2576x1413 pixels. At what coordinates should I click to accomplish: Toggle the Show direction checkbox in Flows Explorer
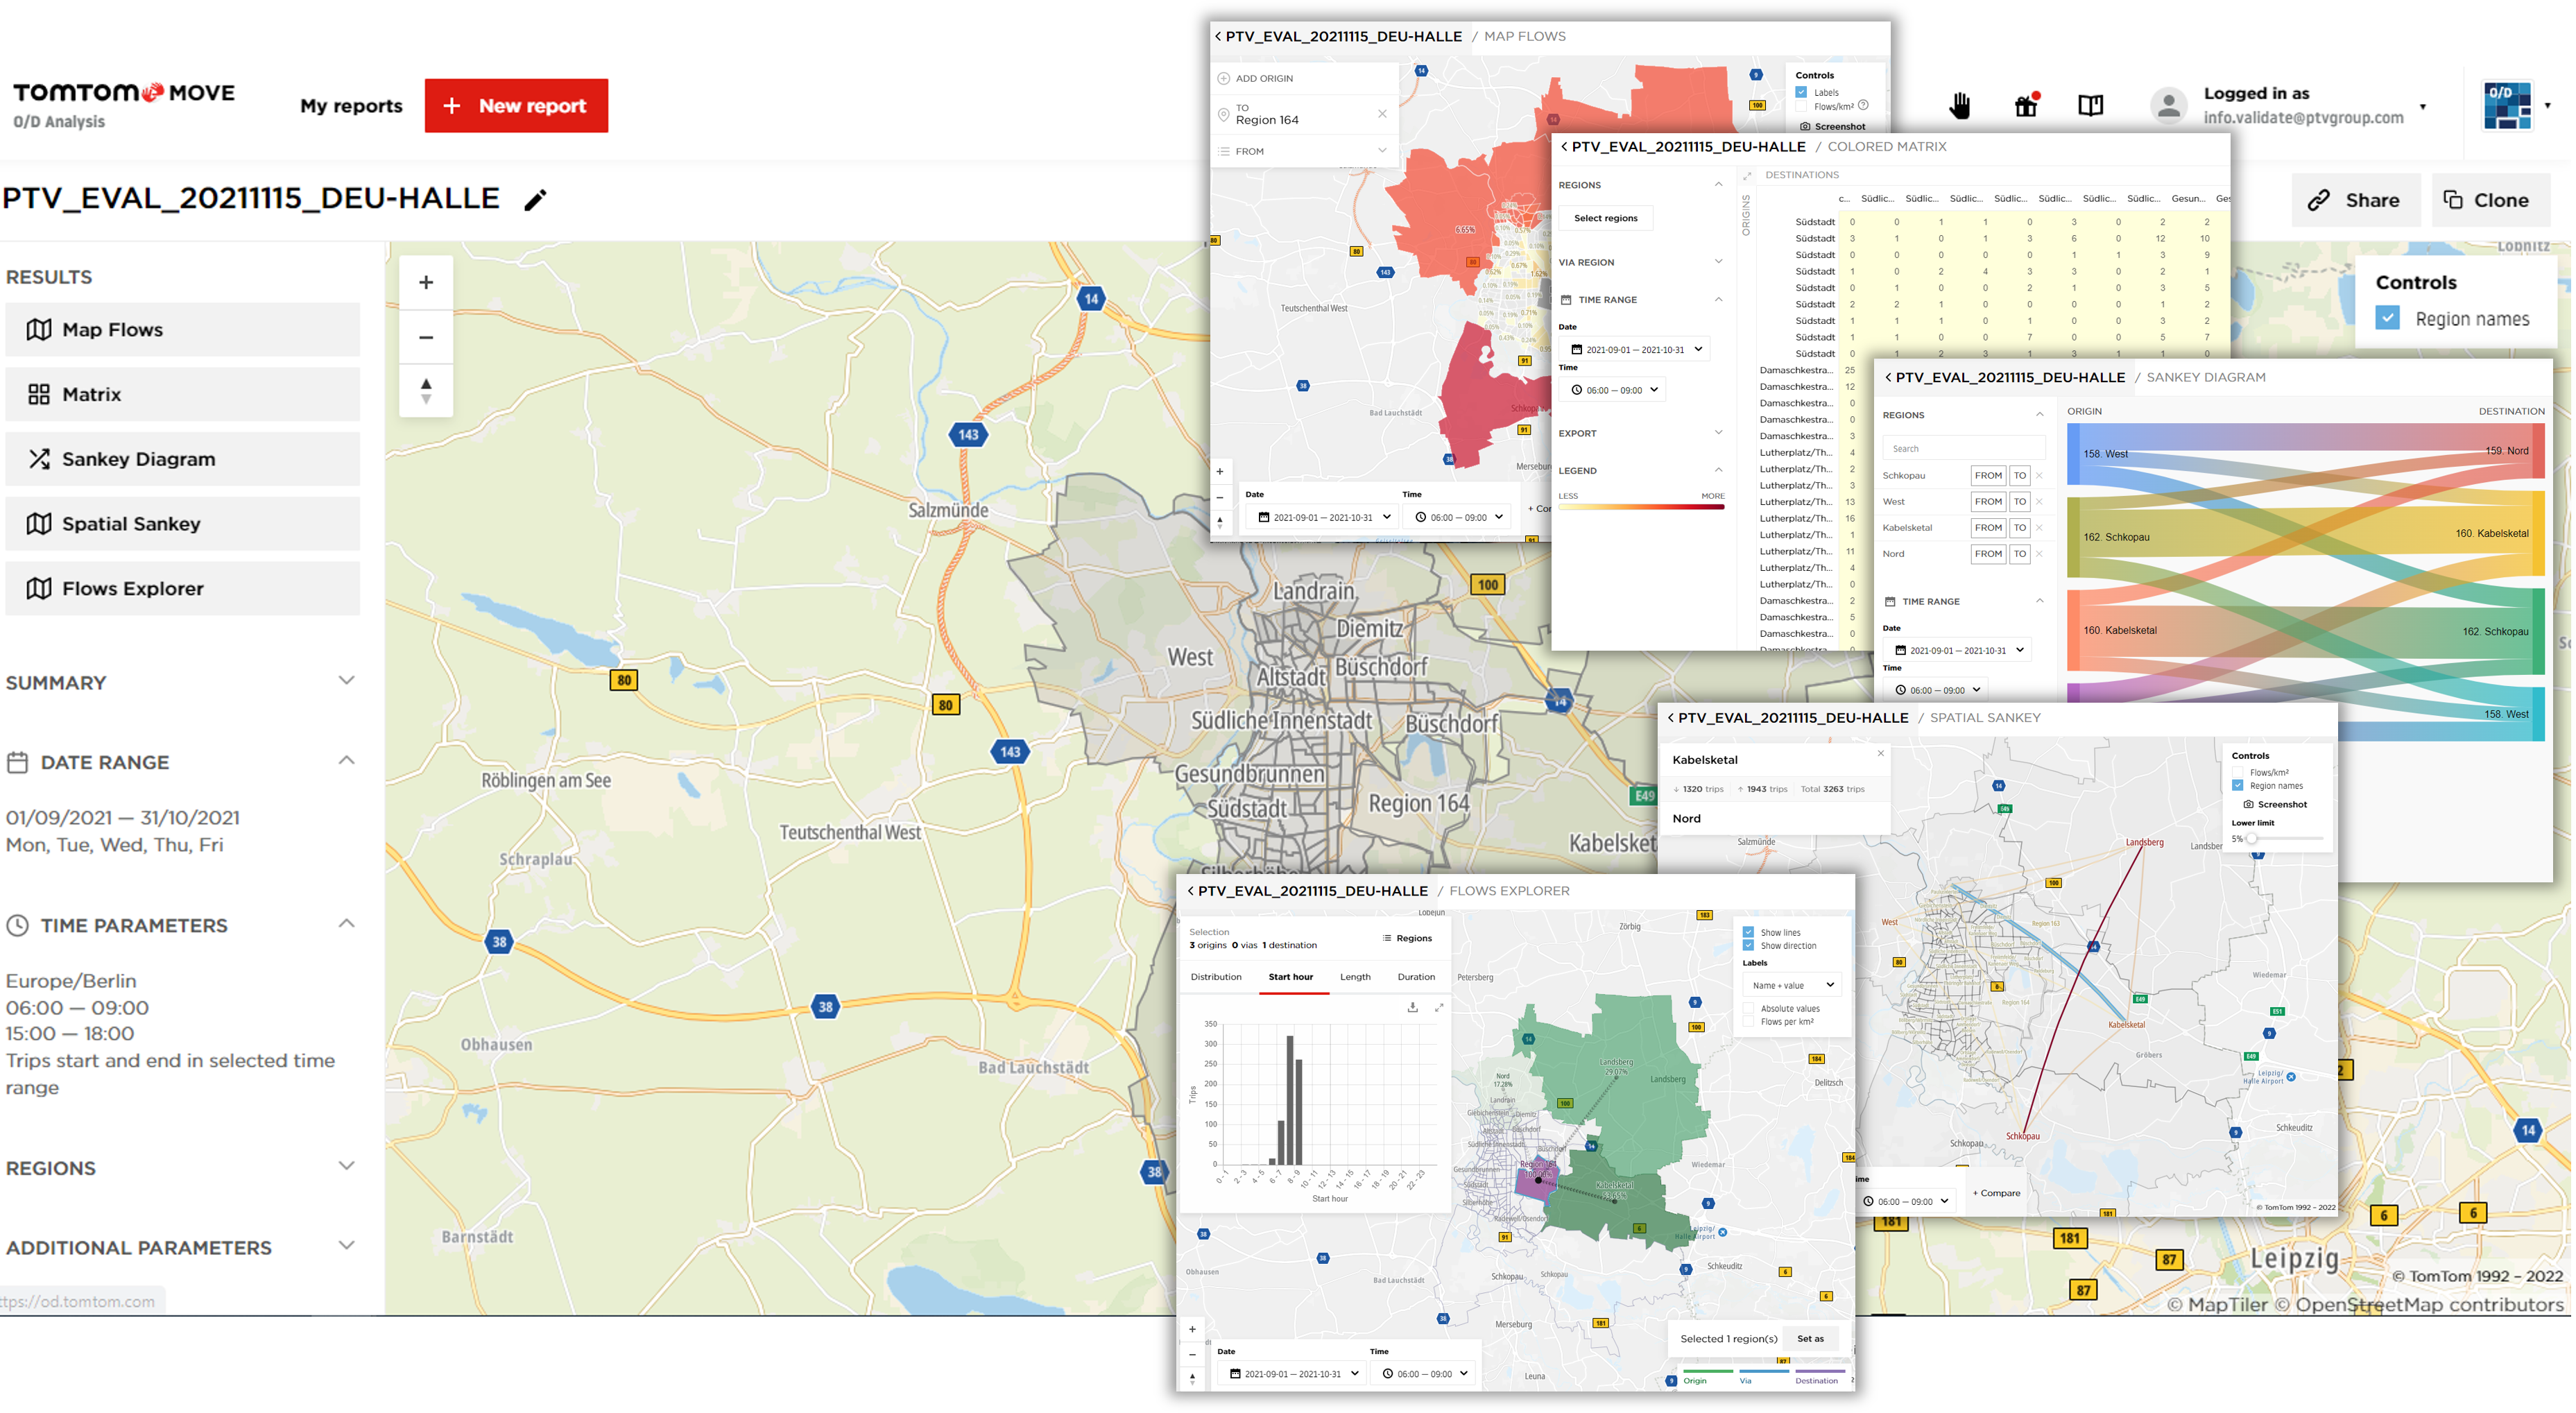[x=1748, y=945]
